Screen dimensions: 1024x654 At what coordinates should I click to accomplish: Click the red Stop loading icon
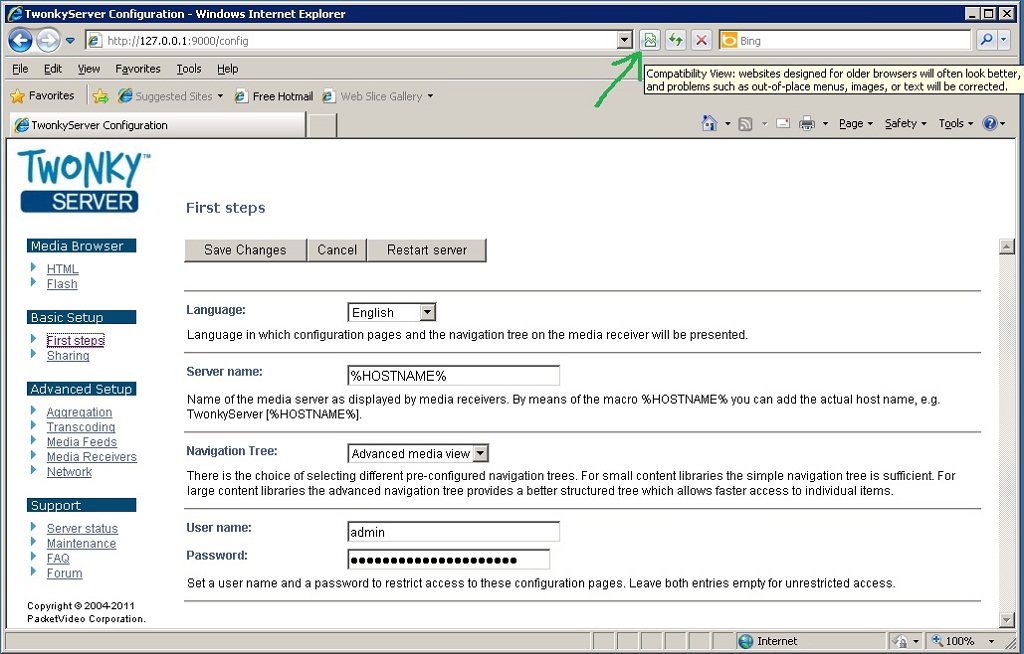coord(700,39)
